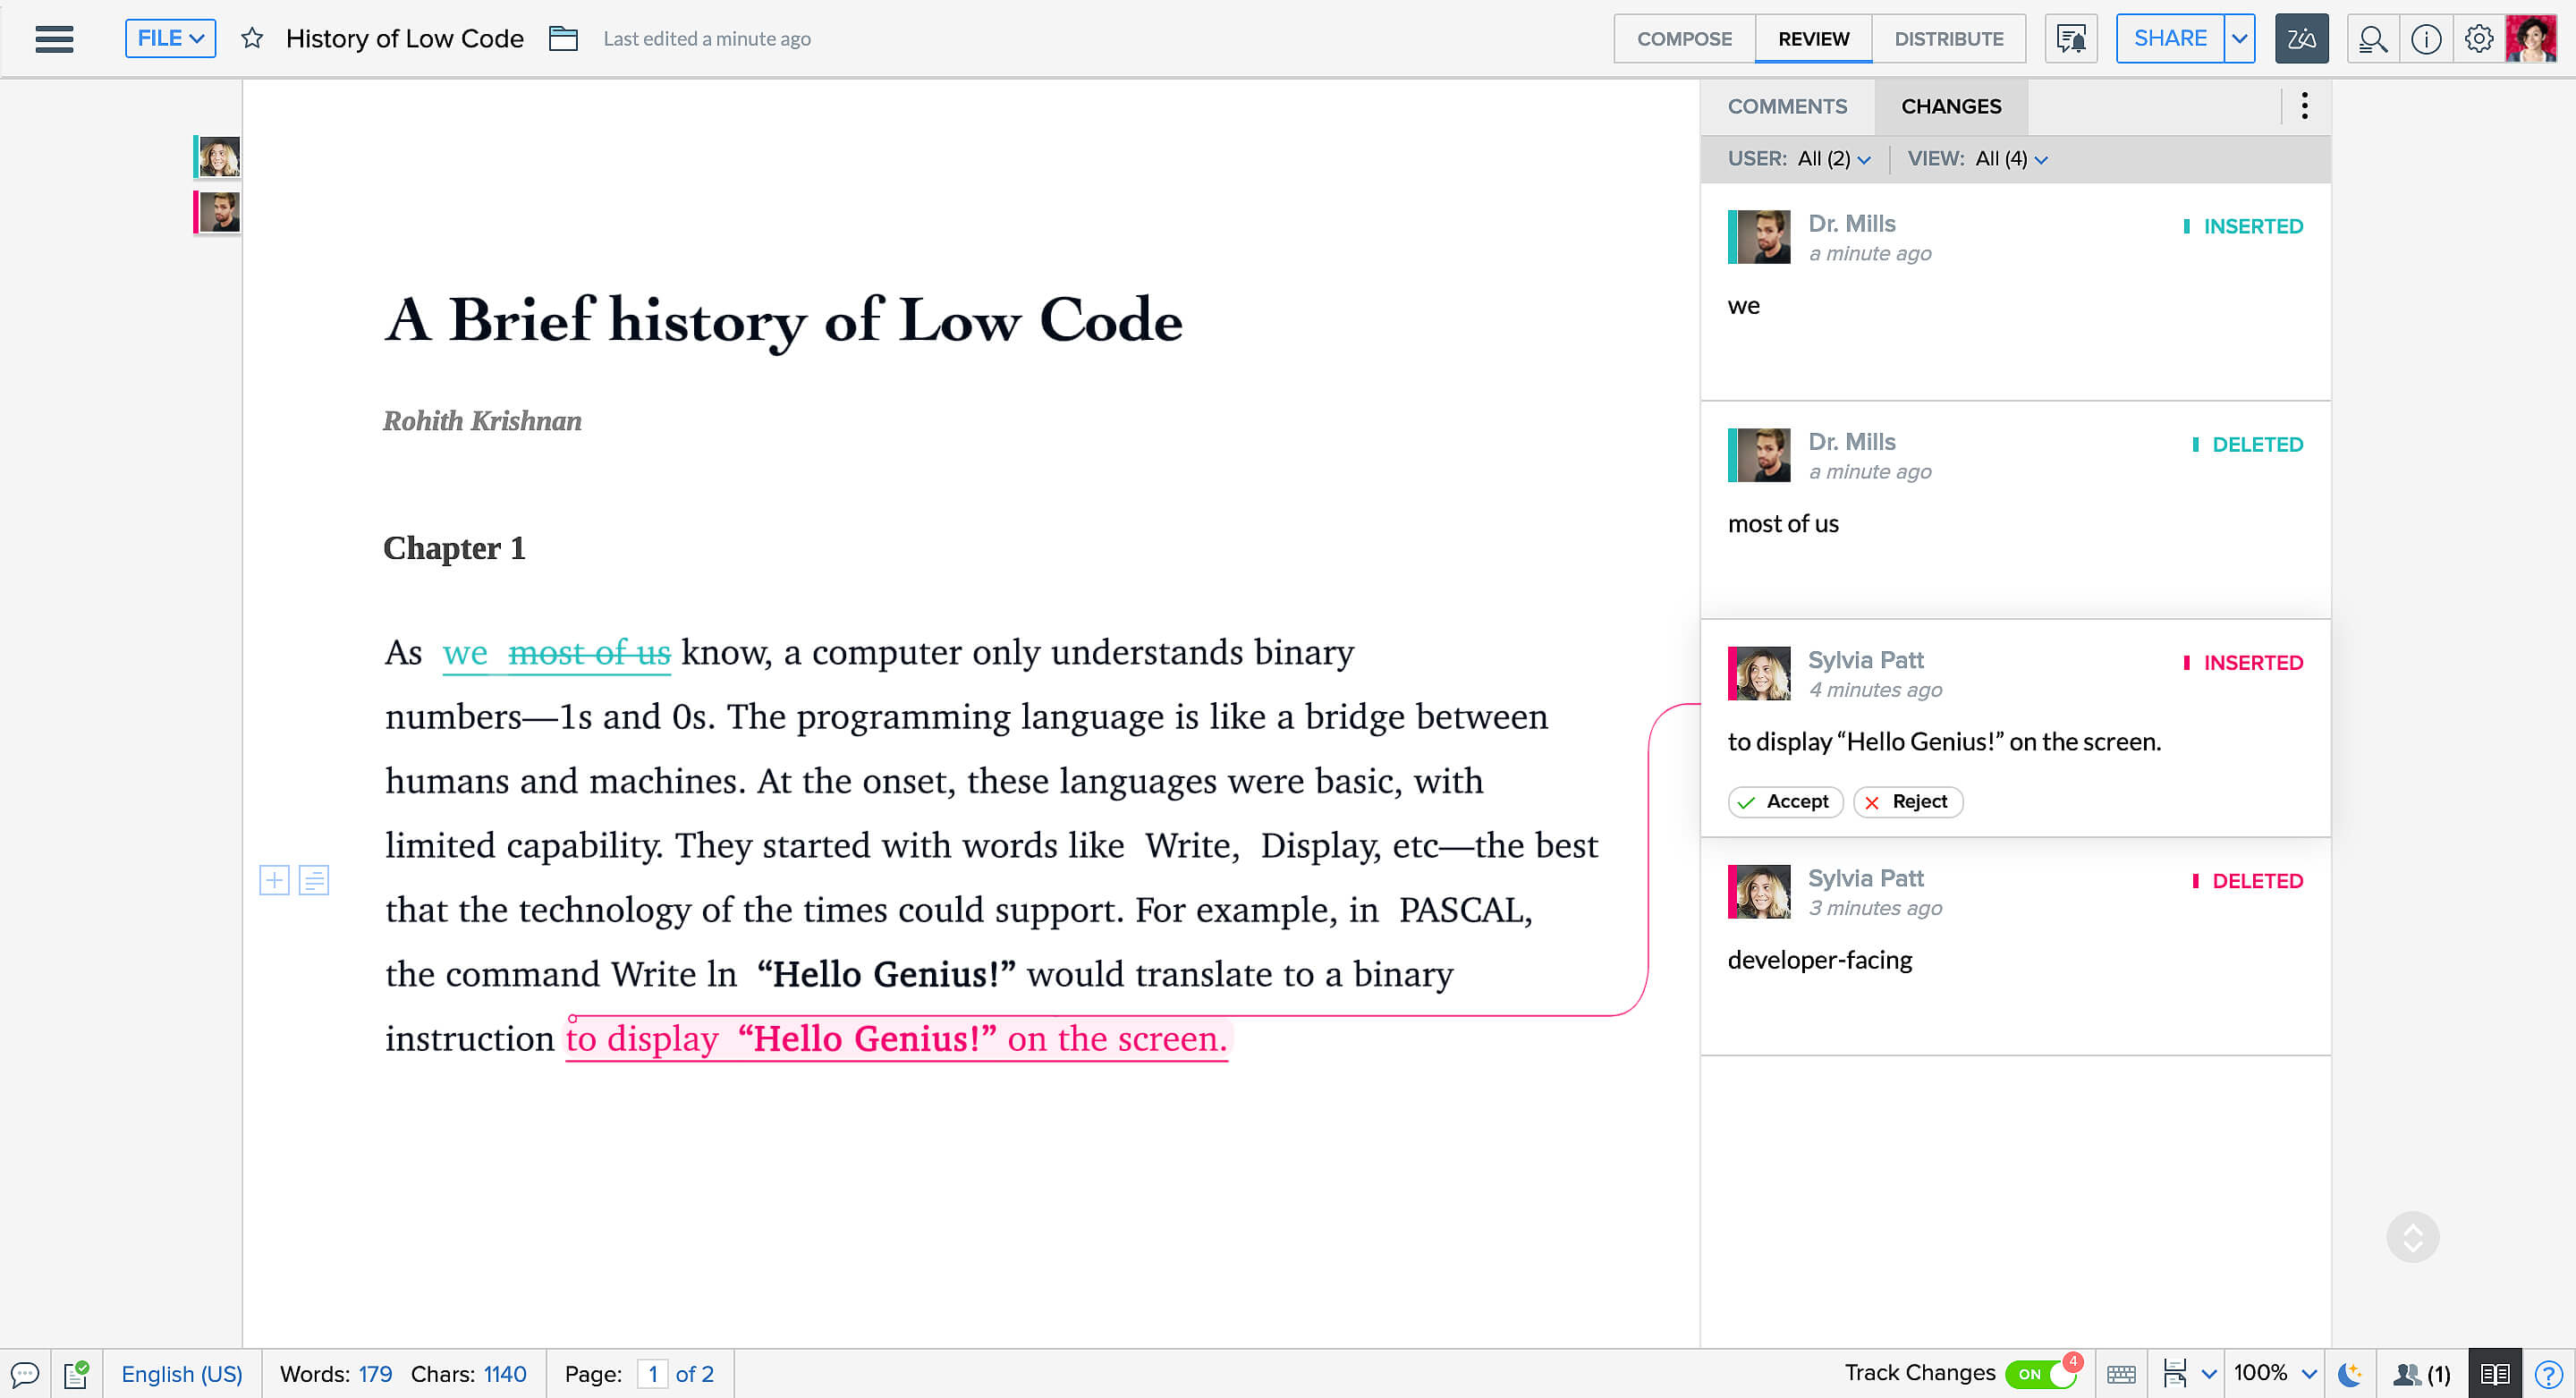Screen dimensions: 2576x1398
Task: Click the settings gear icon in toolbar
Action: [x=2478, y=38]
